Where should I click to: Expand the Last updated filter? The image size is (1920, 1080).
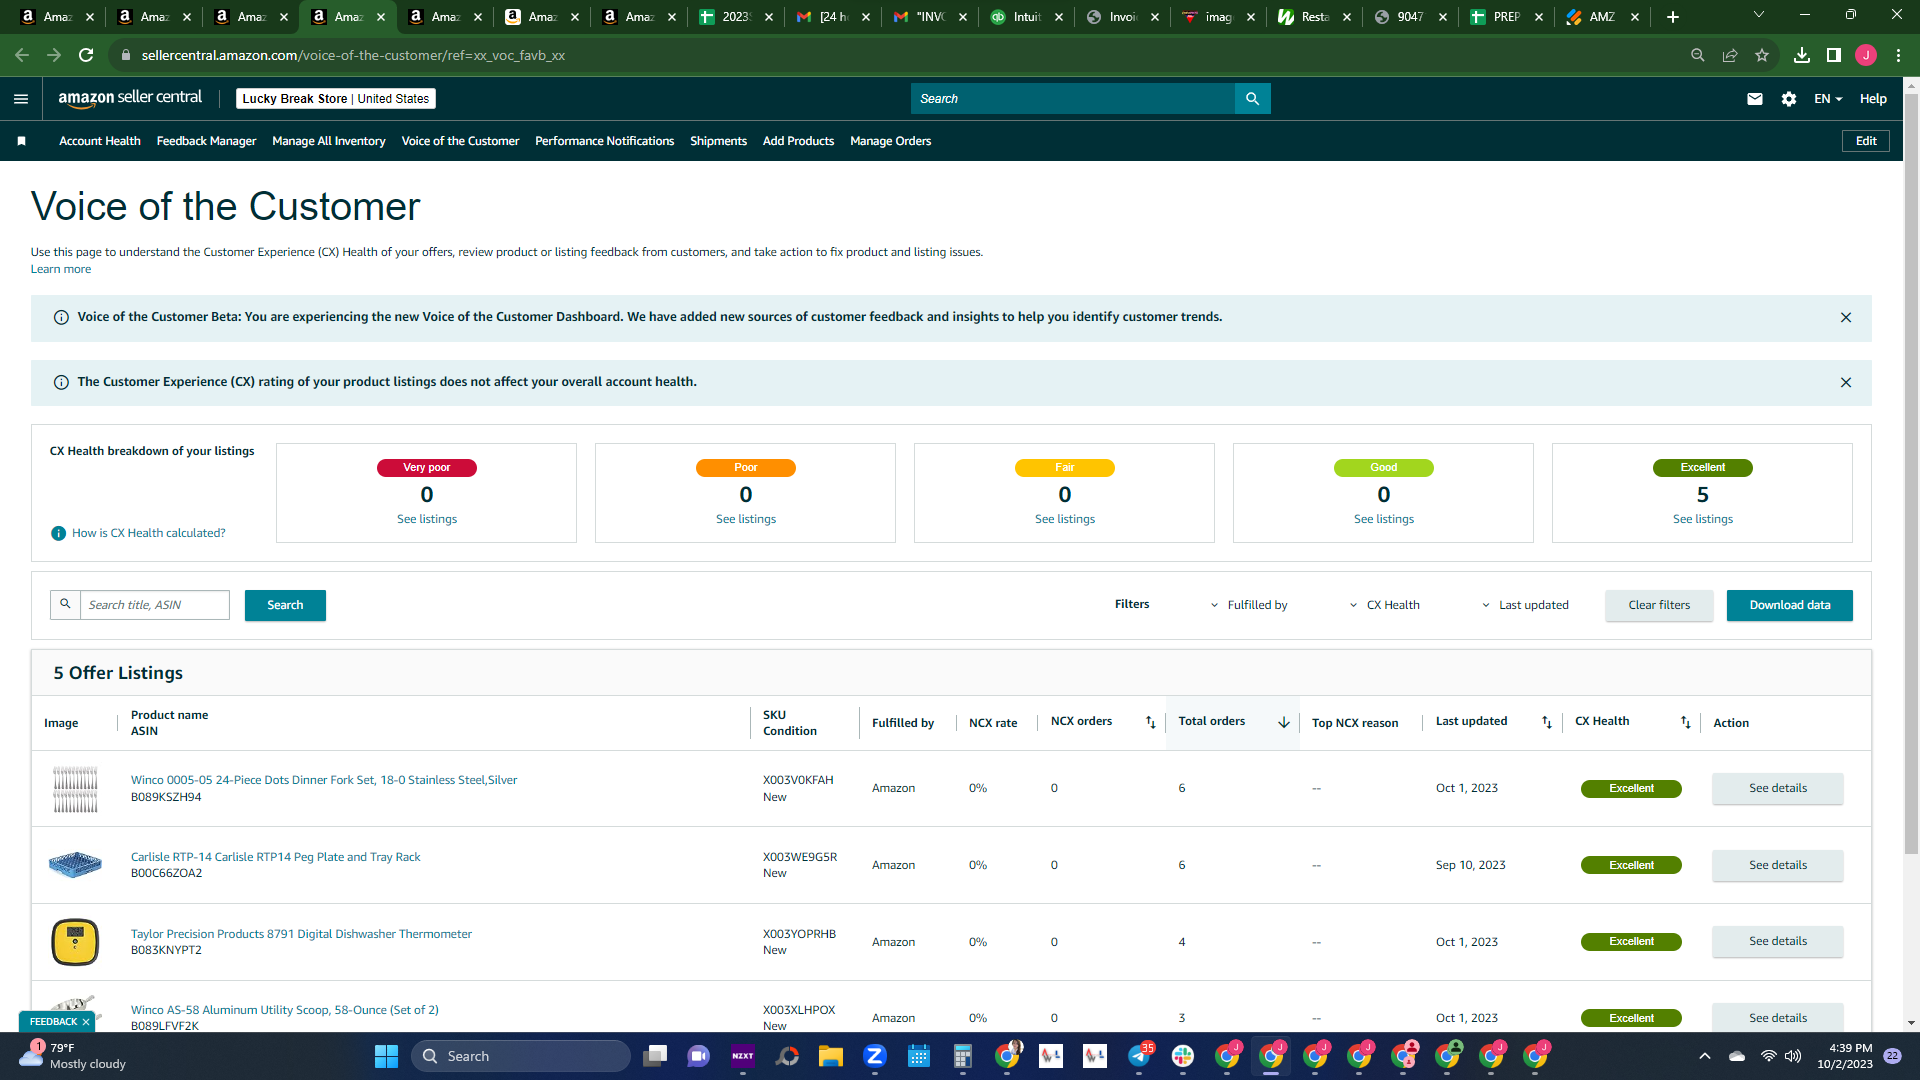pyautogui.click(x=1525, y=605)
